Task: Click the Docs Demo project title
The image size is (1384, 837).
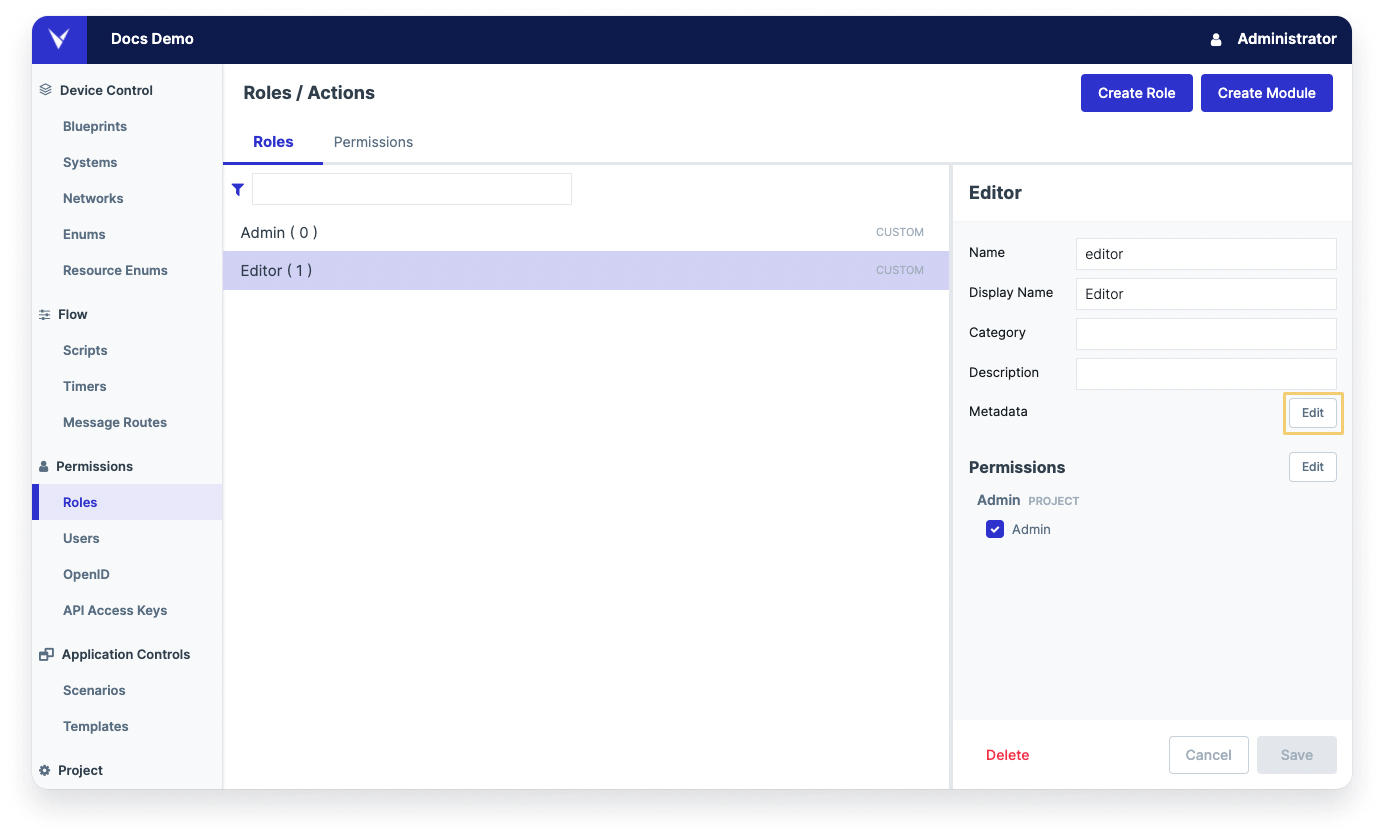Action: (152, 39)
